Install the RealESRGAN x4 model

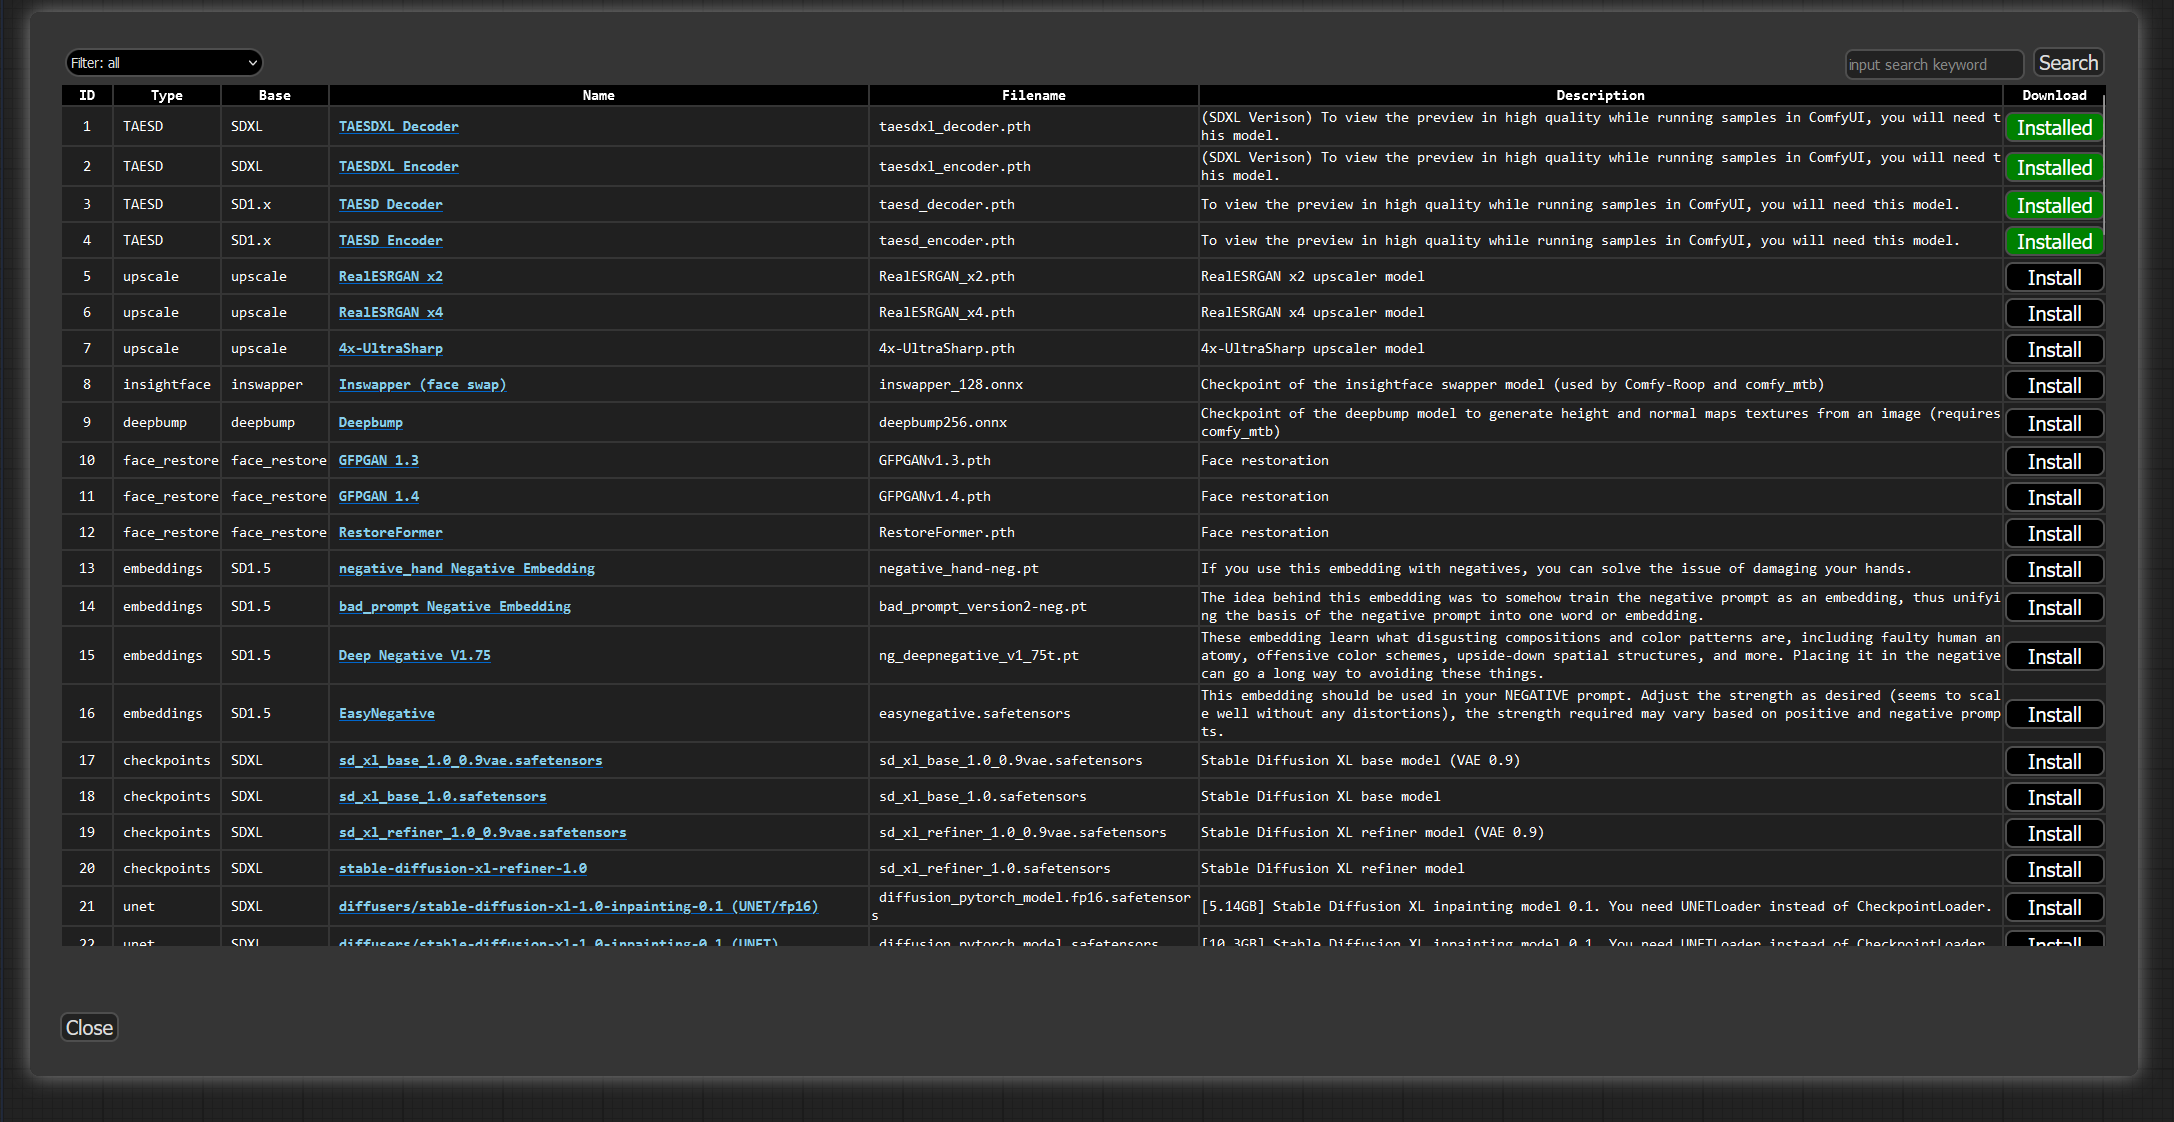(x=2054, y=314)
